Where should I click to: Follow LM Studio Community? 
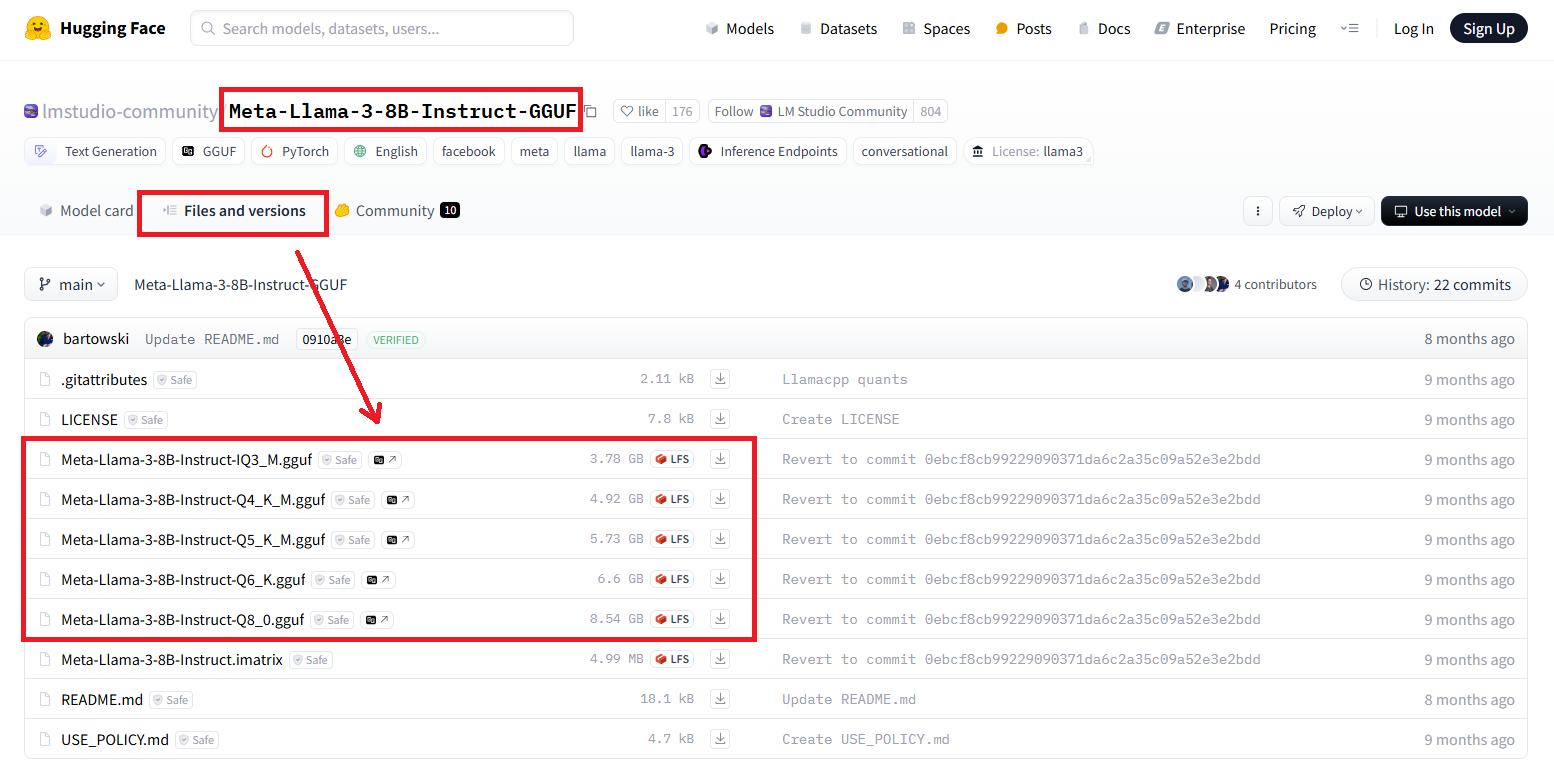point(809,112)
